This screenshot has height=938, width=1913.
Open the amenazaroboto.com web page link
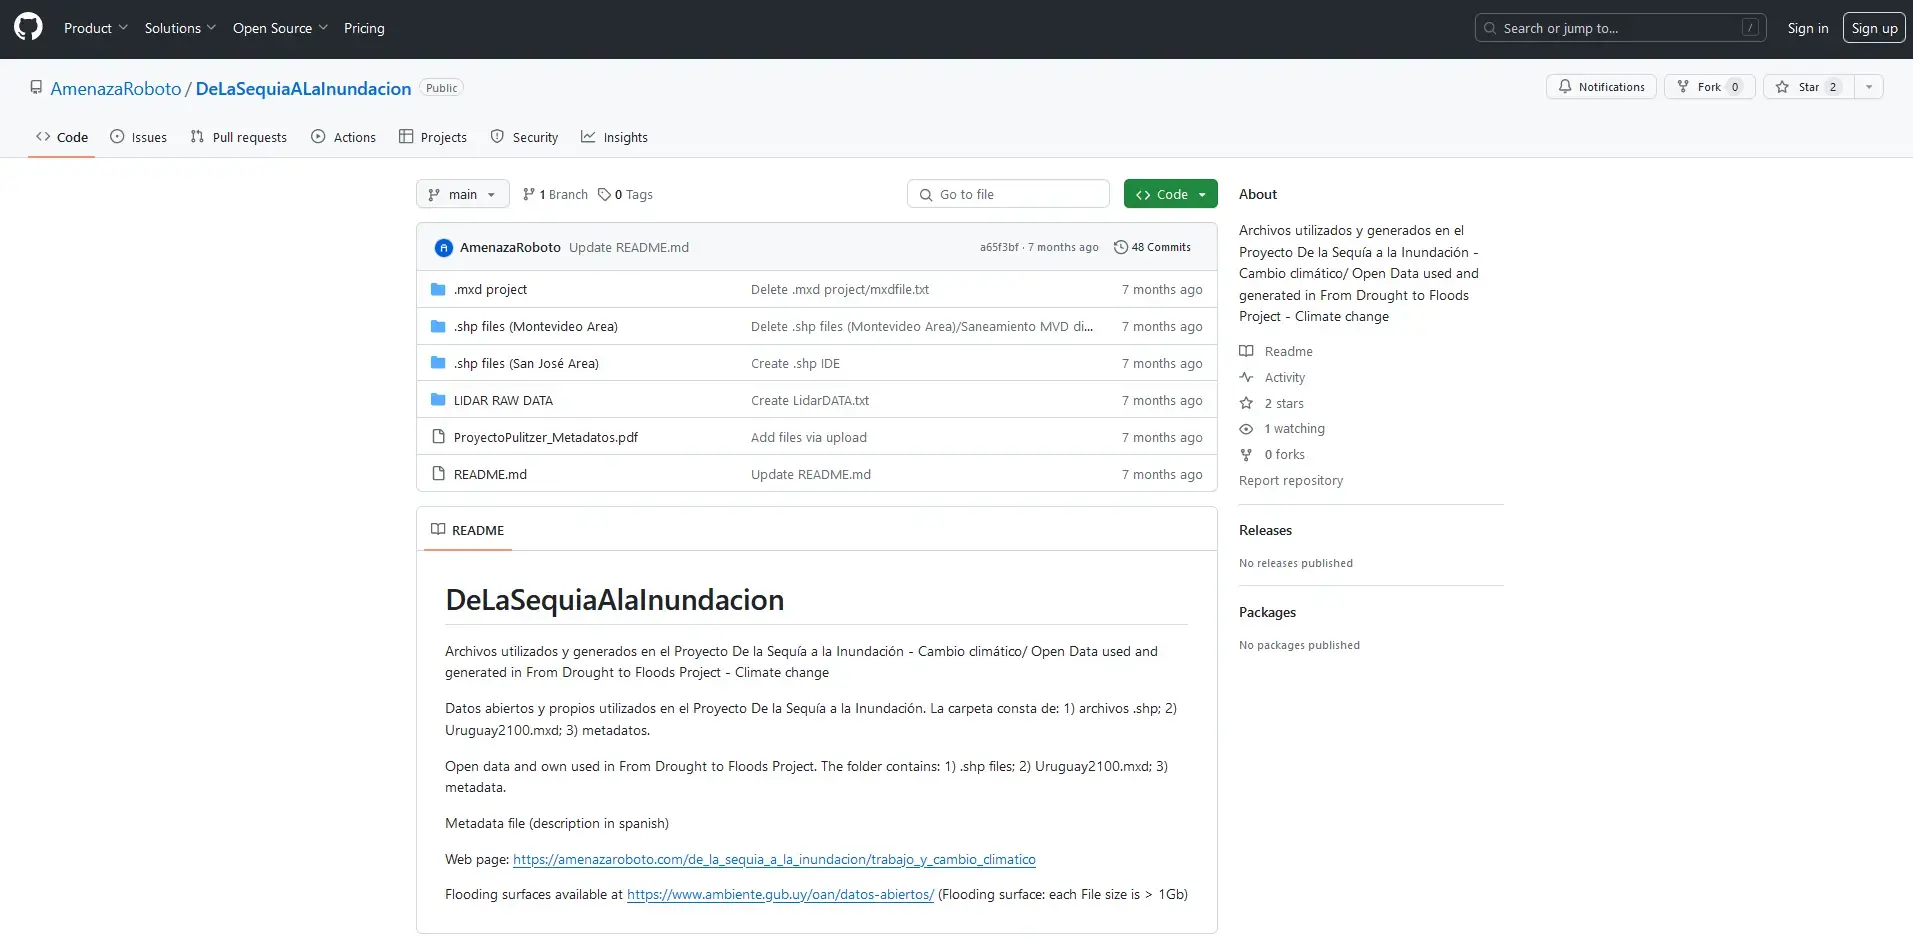click(x=774, y=859)
